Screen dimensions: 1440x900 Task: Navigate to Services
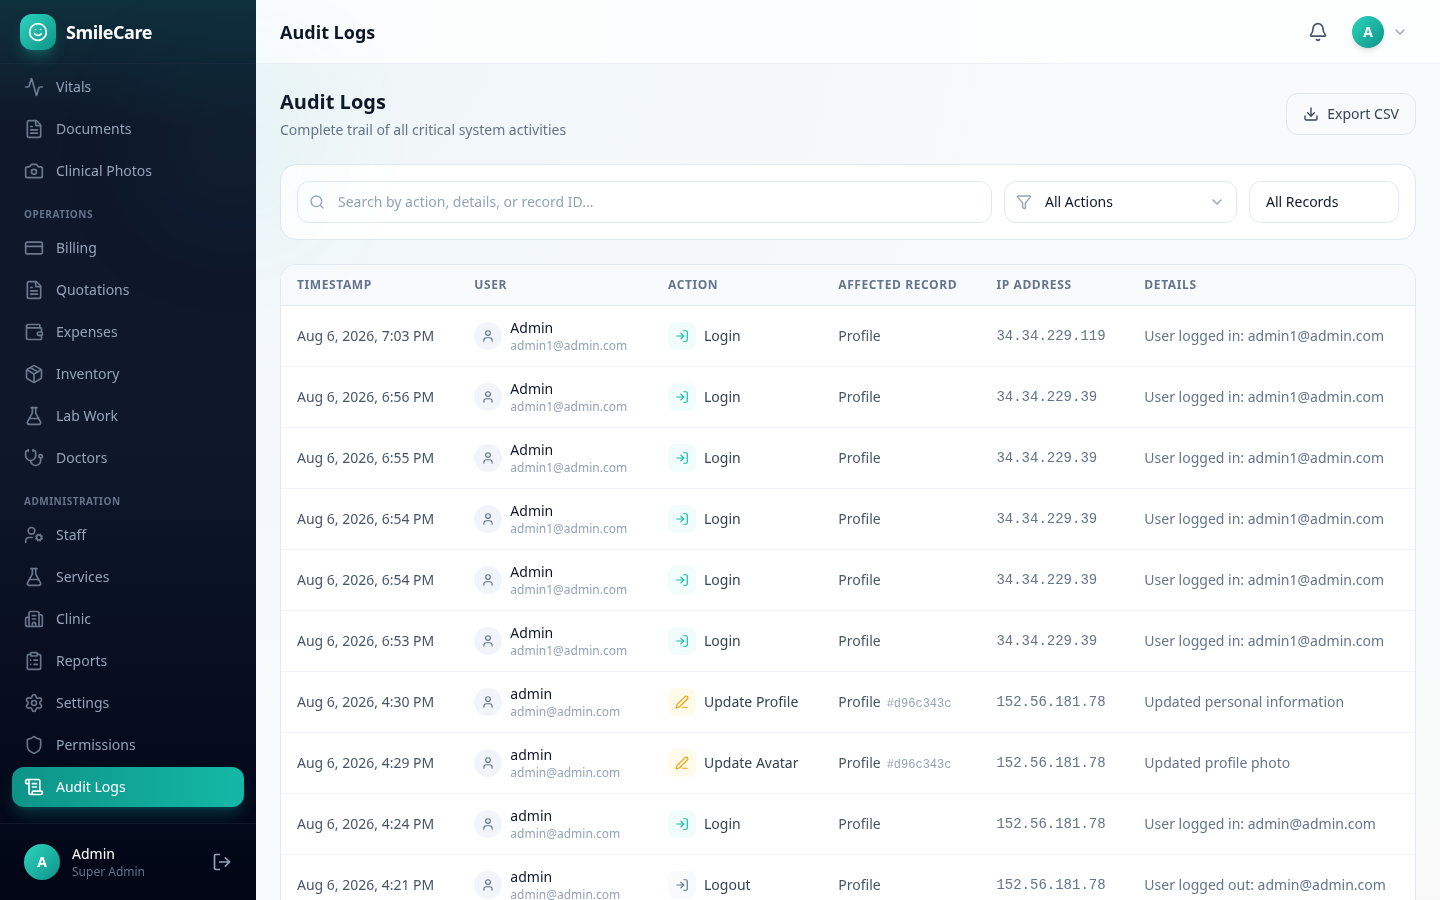pos(128,577)
